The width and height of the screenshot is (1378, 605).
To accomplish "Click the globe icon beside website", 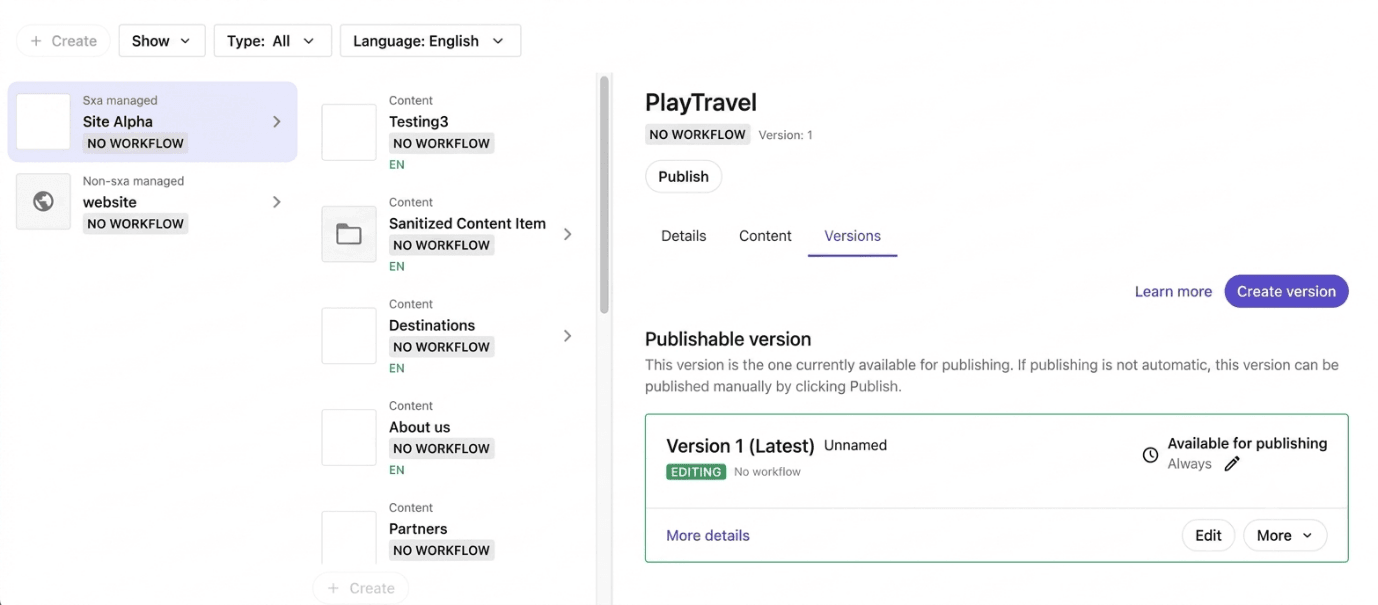I will [x=43, y=202].
